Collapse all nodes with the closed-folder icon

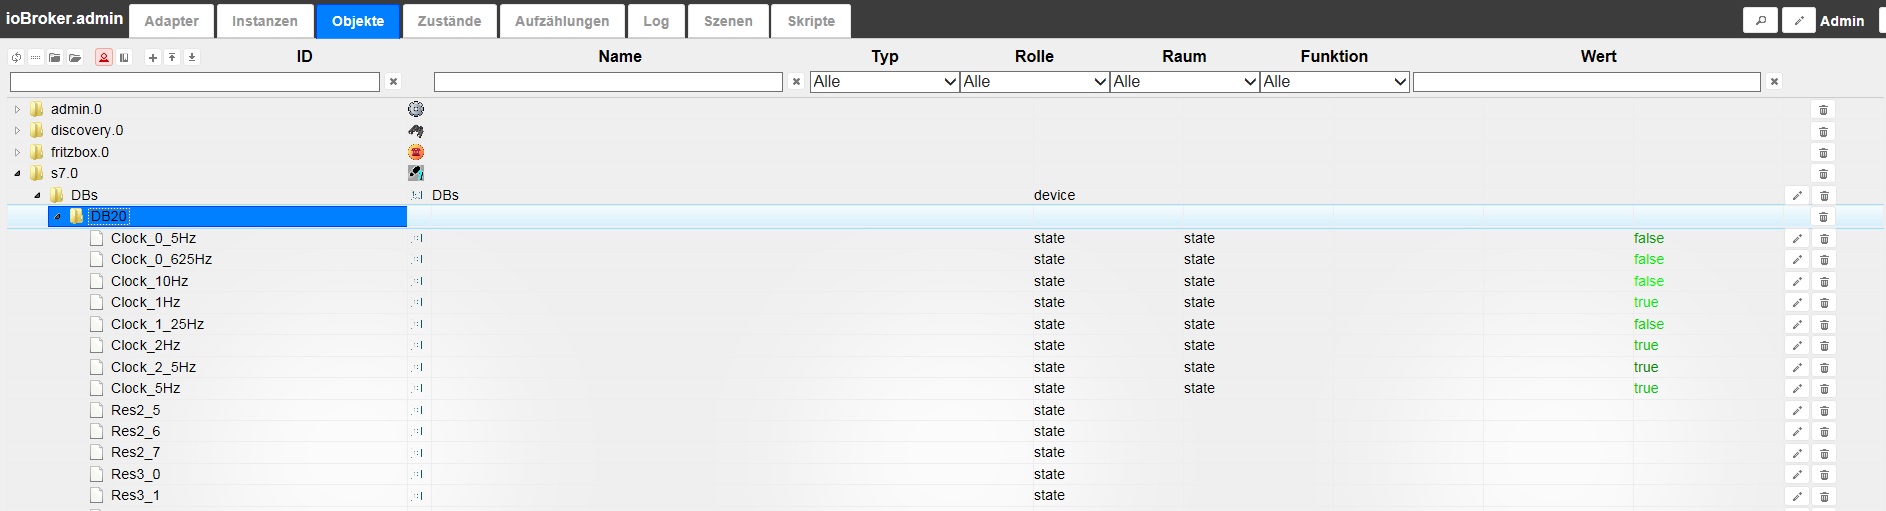[55, 58]
